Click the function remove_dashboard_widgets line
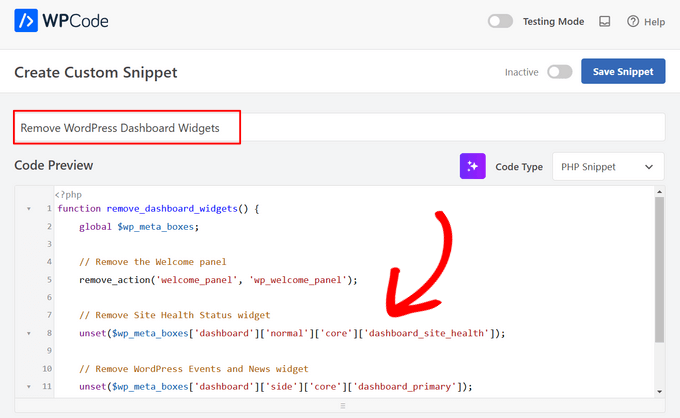The width and height of the screenshot is (680, 418). [158, 209]
